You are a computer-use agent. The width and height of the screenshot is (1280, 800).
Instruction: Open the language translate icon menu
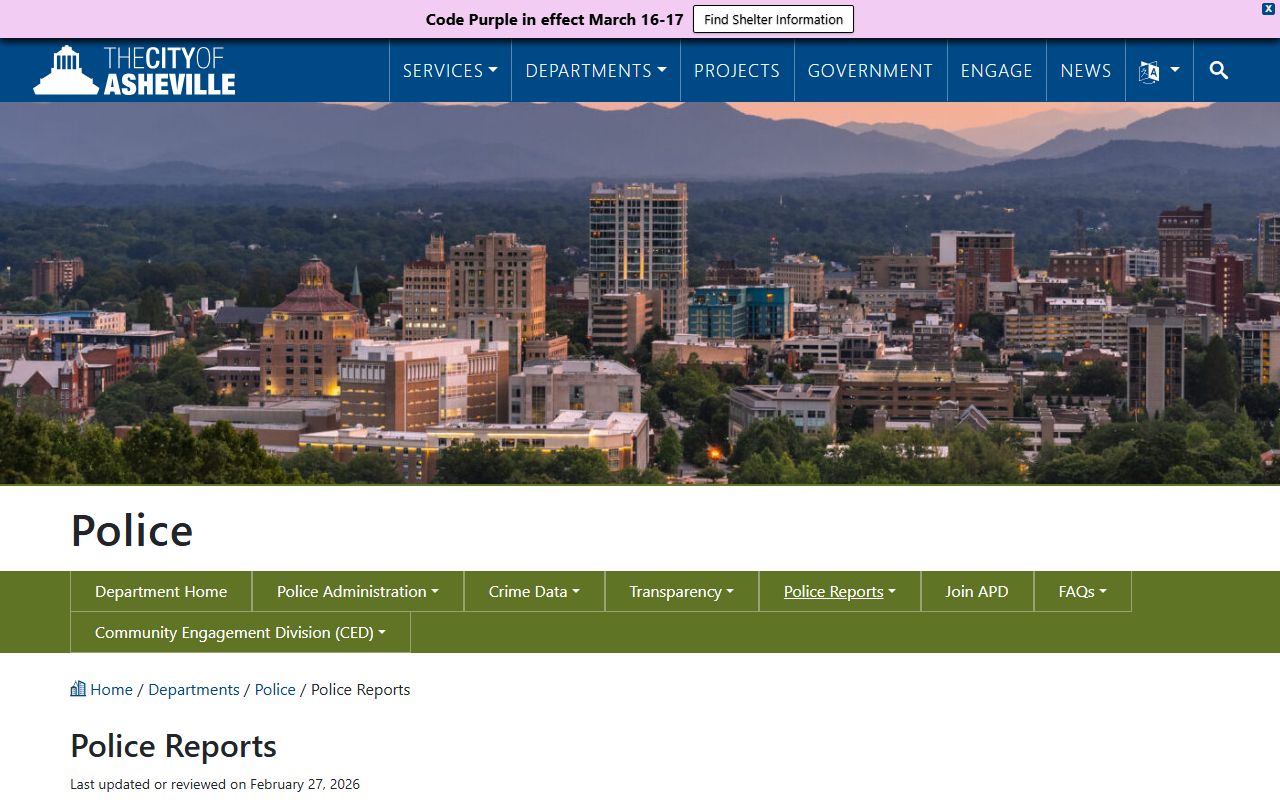click(x=1159, y=71)
